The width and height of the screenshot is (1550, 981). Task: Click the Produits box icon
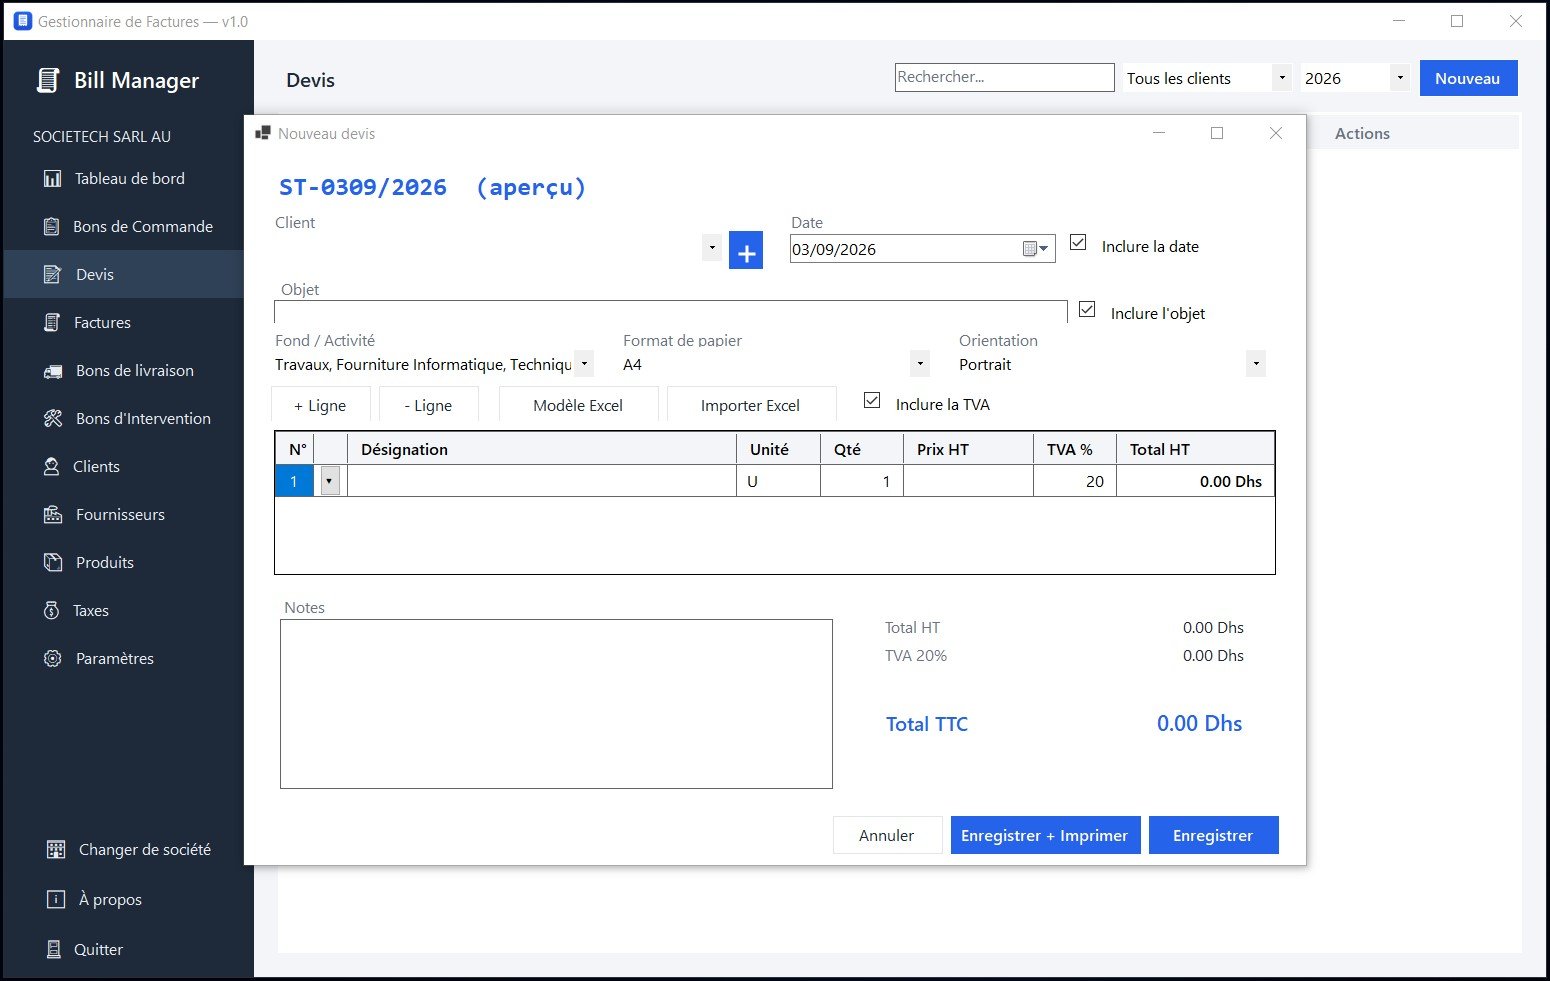click(53, 563)
